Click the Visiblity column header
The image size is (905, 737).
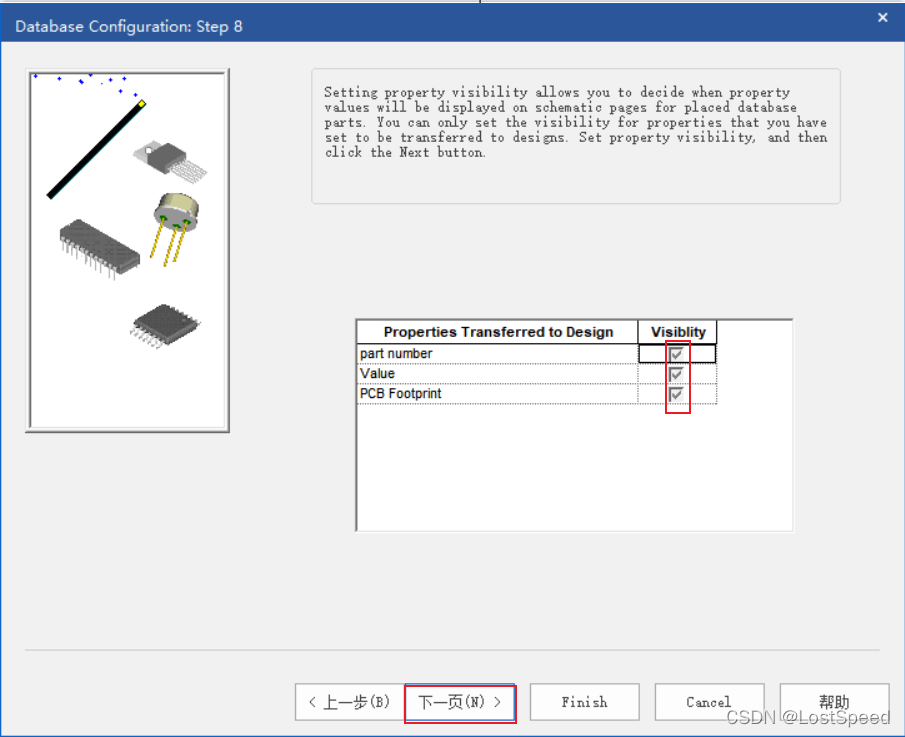pos(678,332)
